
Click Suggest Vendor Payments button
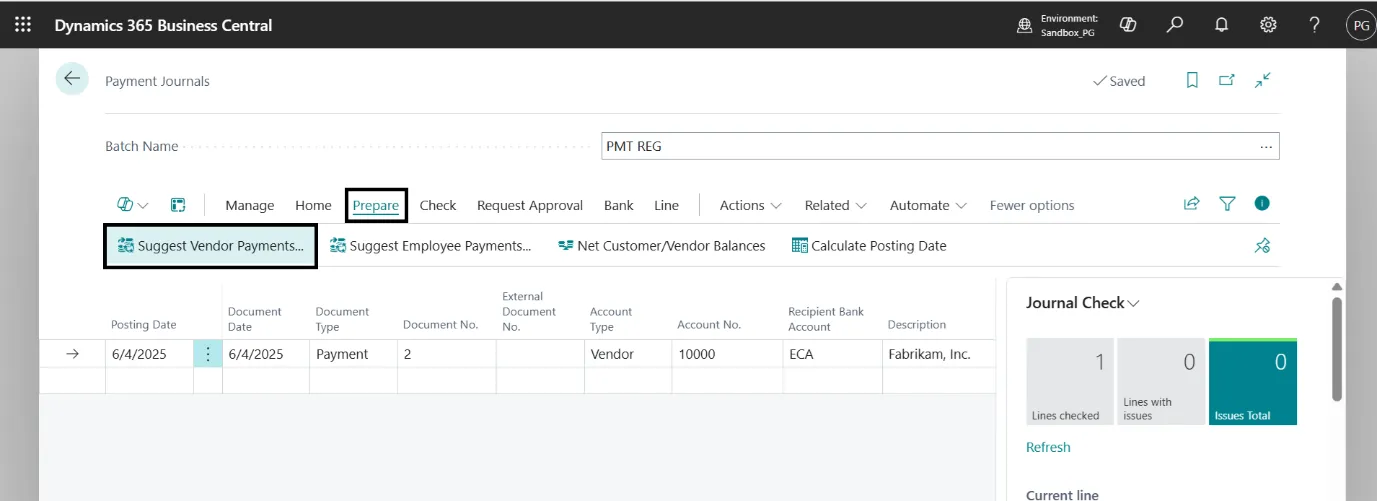coord(211,246)
